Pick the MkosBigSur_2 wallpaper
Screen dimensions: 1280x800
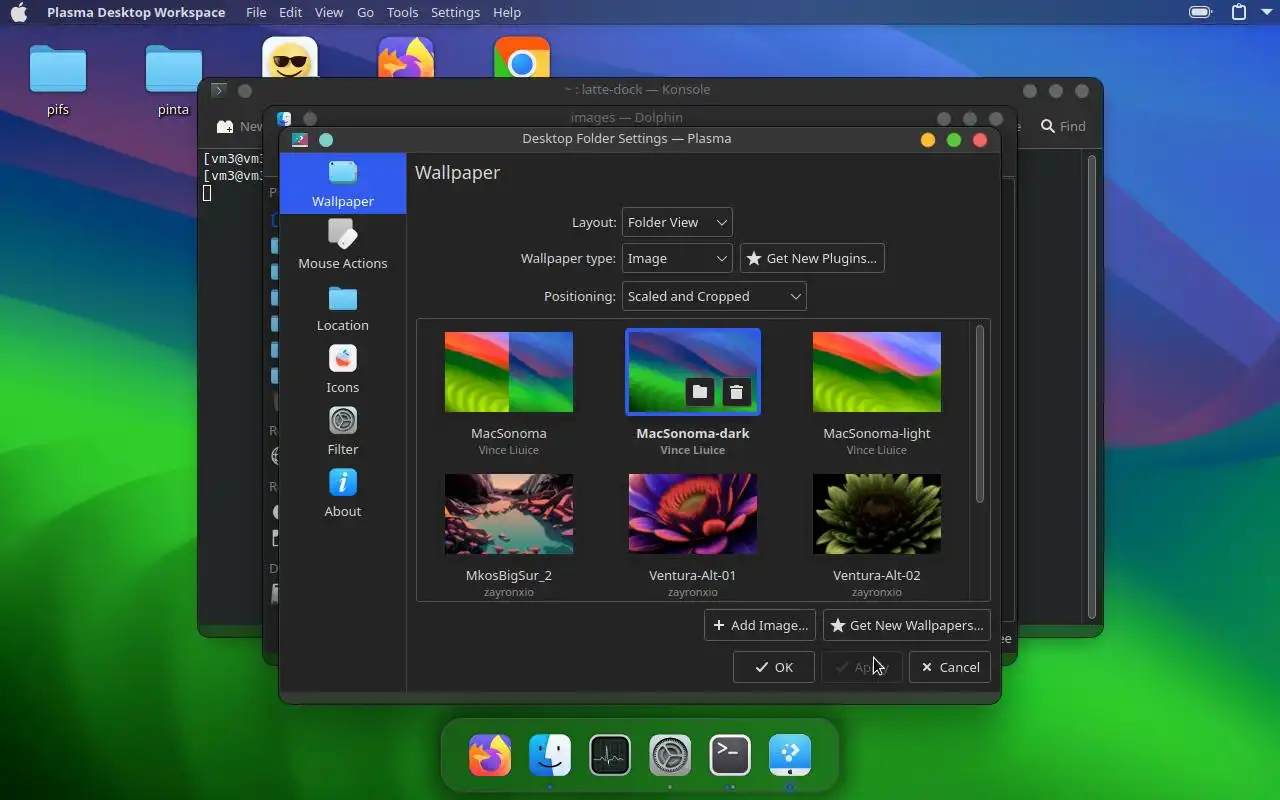pos(509,514)
